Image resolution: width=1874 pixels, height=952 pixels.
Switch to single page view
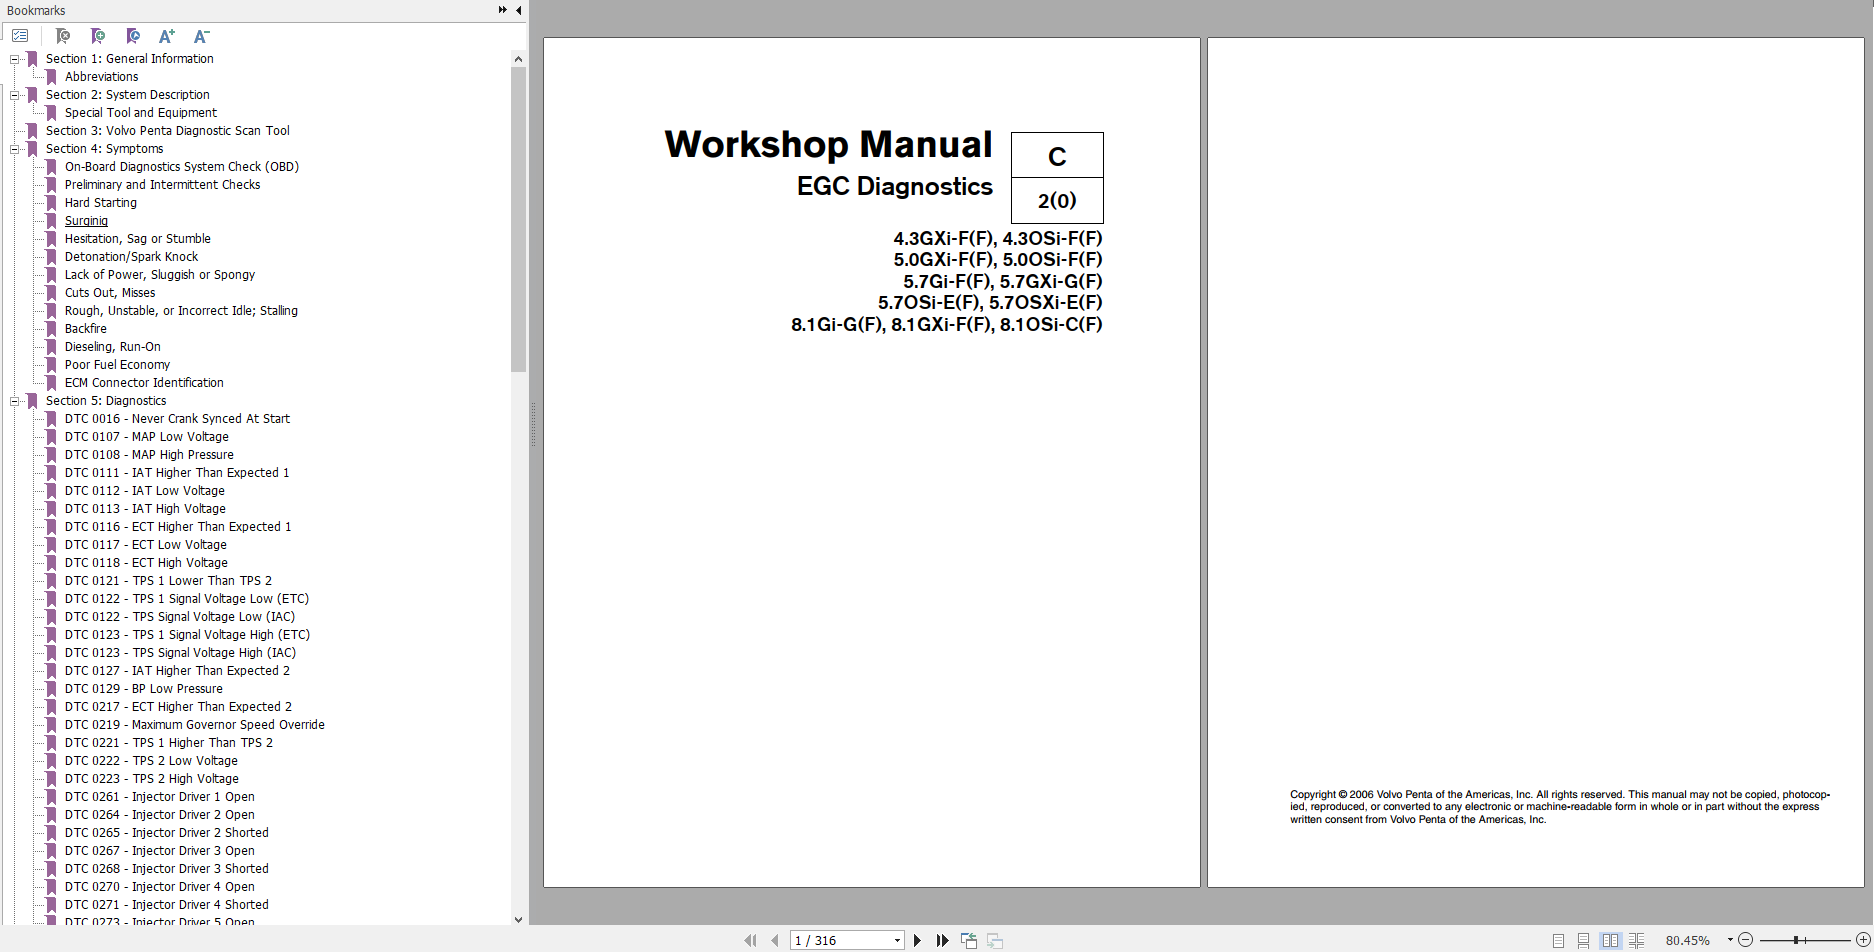tap(1558, 940)
